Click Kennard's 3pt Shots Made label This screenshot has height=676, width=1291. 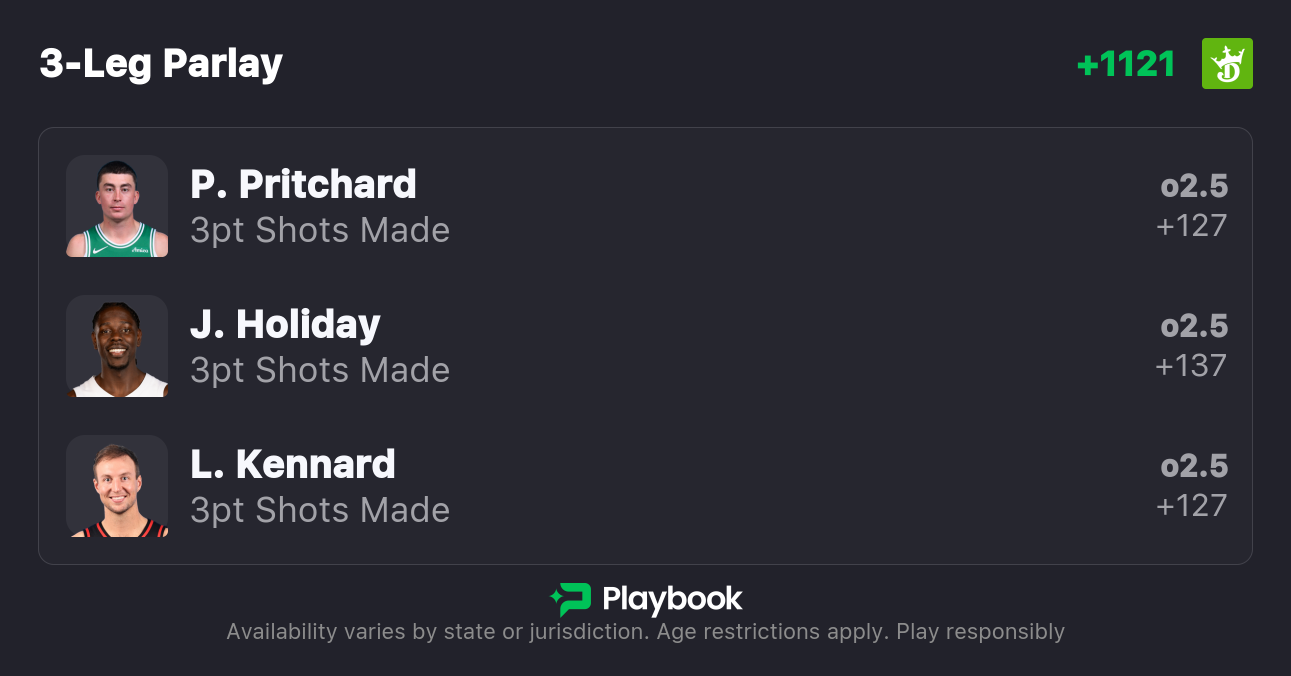click(x=320, y=510)
